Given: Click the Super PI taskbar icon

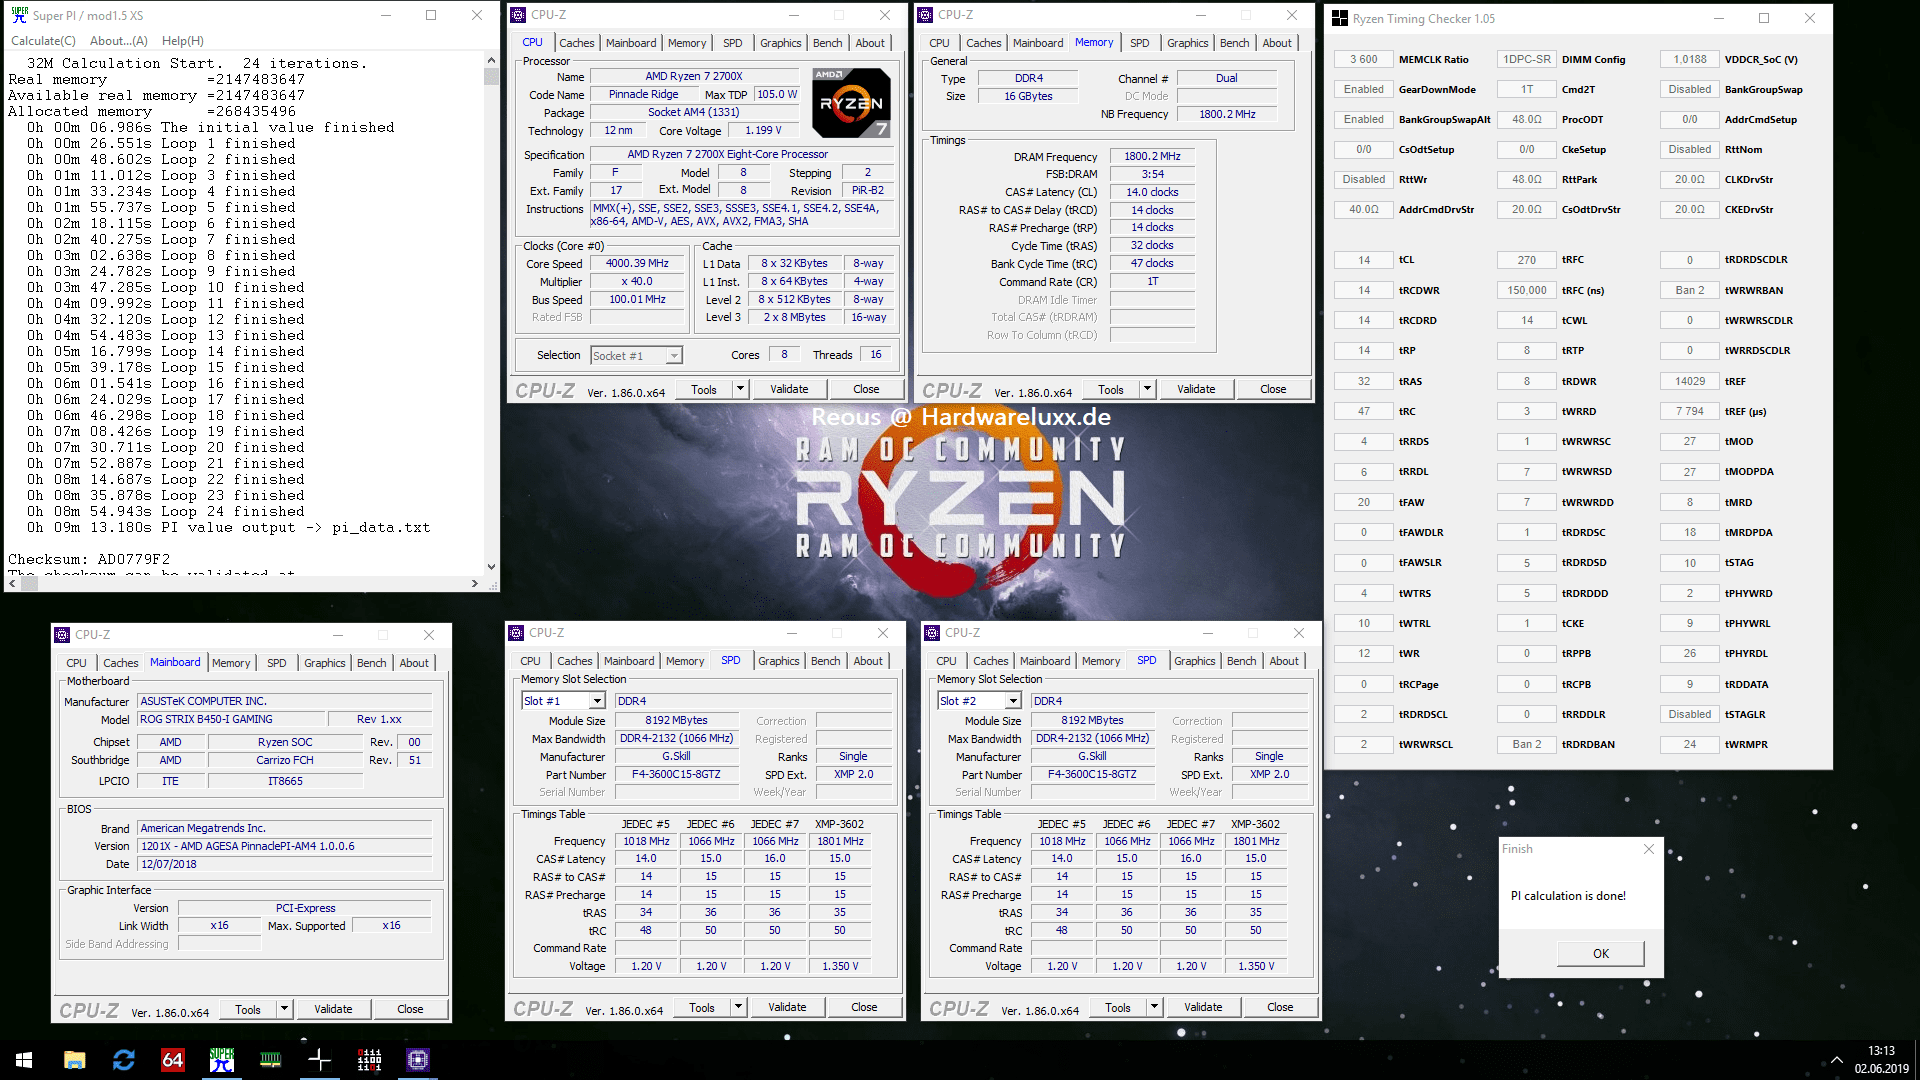Looking at the screenshot, I should (222, 1060).
